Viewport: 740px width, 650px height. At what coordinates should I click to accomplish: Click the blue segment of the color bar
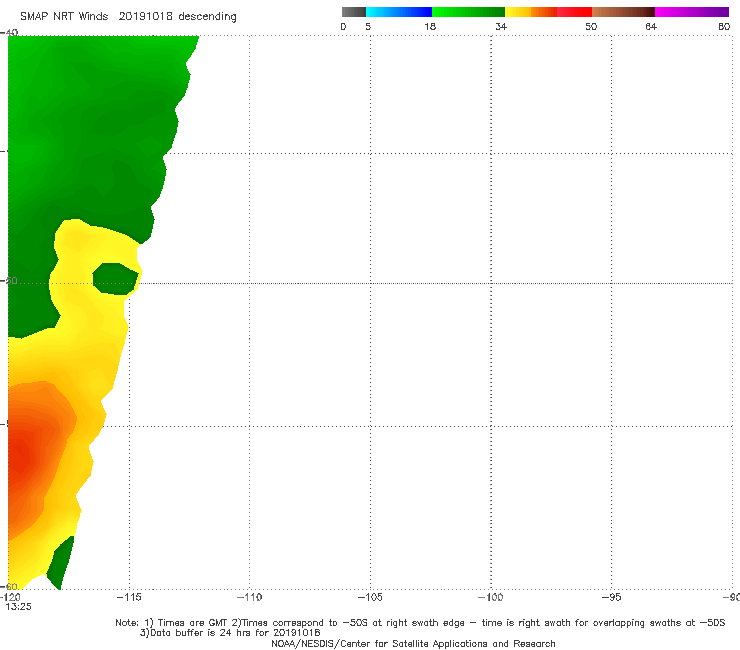tap(399, 12)
